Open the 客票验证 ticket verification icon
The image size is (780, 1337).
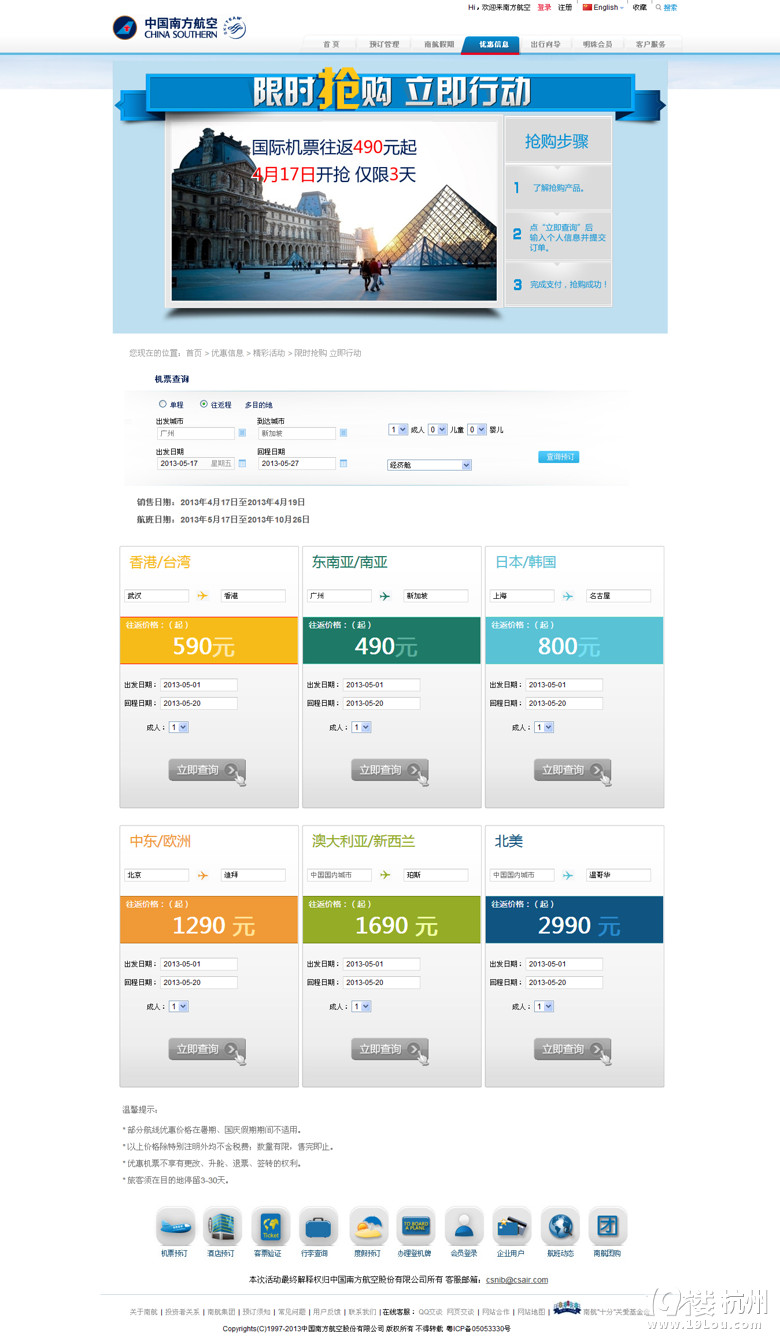[270, 1226]
